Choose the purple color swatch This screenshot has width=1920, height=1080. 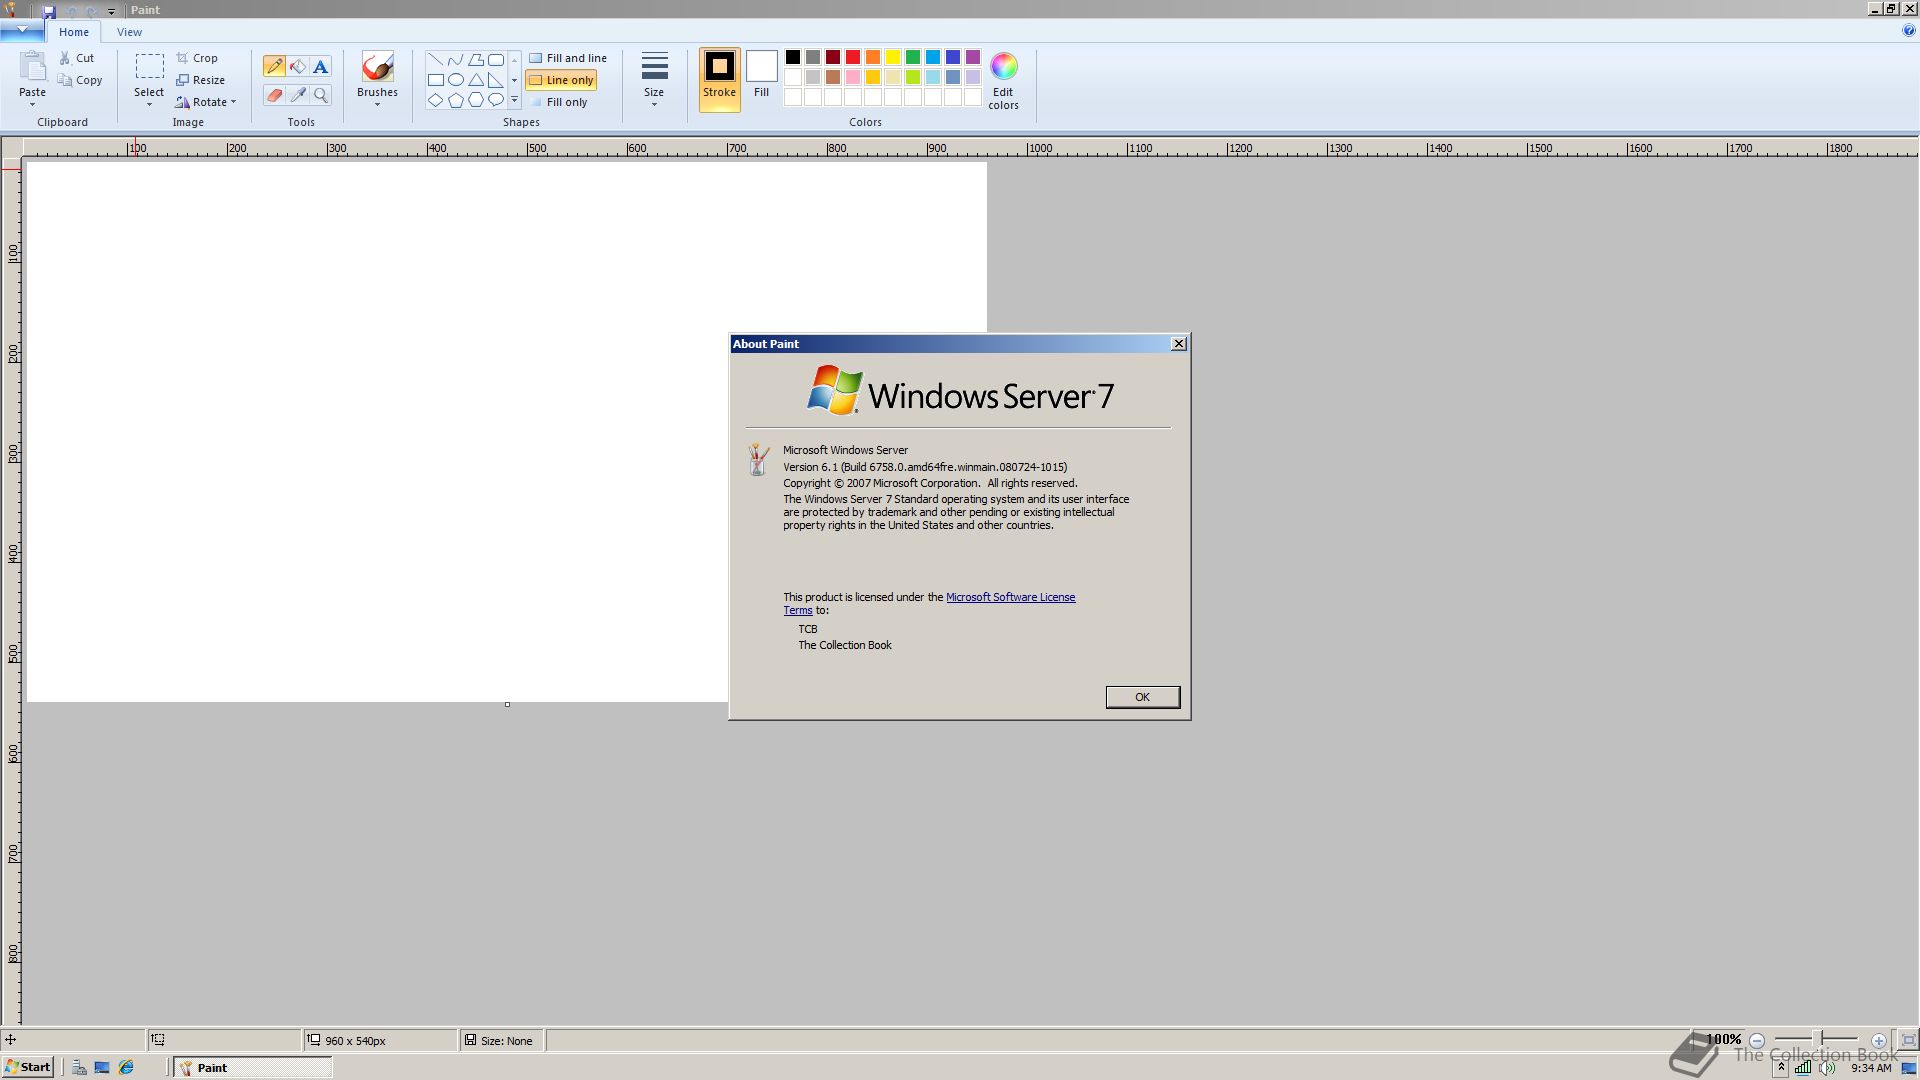coord(973,57)
